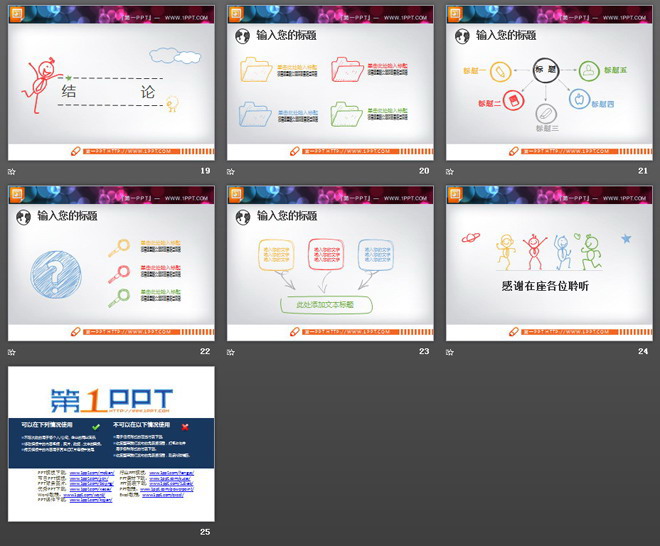Click the green '此处添加文本标题' box in slide 23
Image resolution: width=660 pixels, height=546 pixels.
(x=326, y=305)
